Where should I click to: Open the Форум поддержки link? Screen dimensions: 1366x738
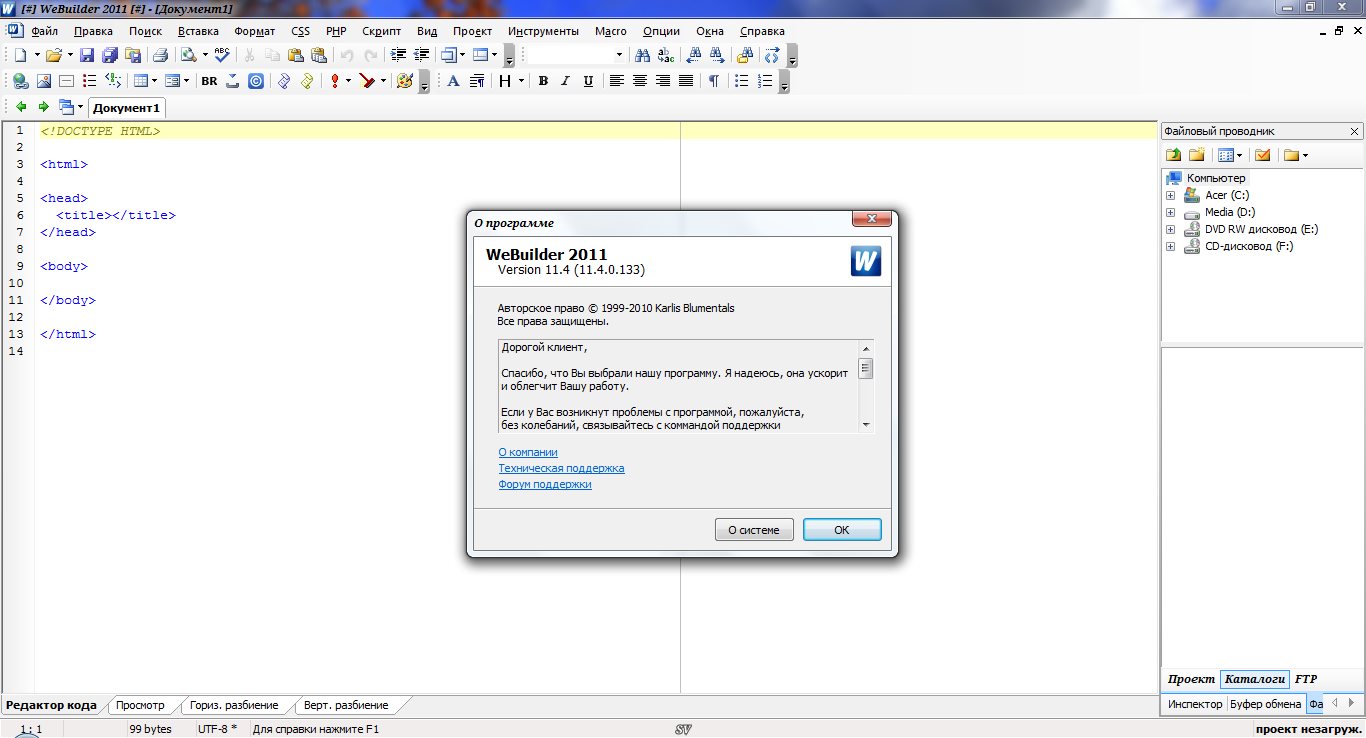click(x=545, y=484)
